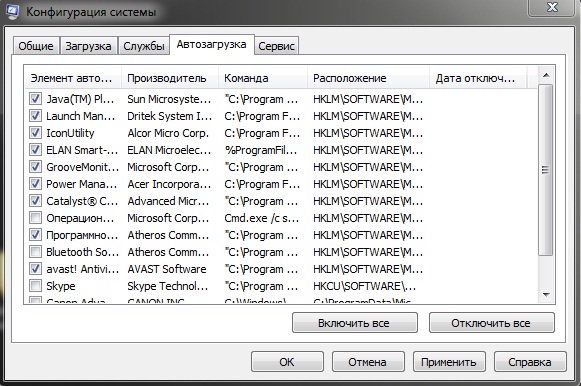The image size is (581, 386).
Task: Toggle the IconUtility checkbox
Action: coord(35,133)
